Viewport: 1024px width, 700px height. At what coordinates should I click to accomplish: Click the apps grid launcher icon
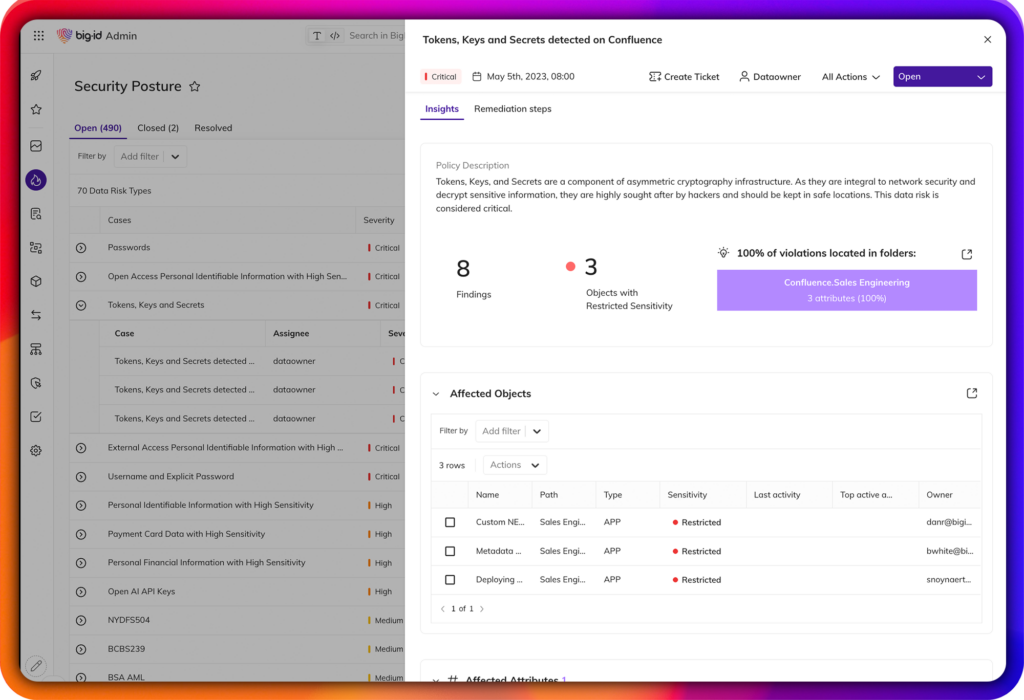39,36
